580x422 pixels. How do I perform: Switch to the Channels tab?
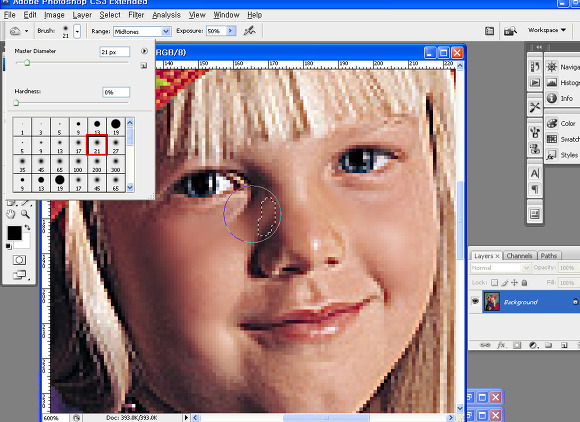tap(519, 256)
